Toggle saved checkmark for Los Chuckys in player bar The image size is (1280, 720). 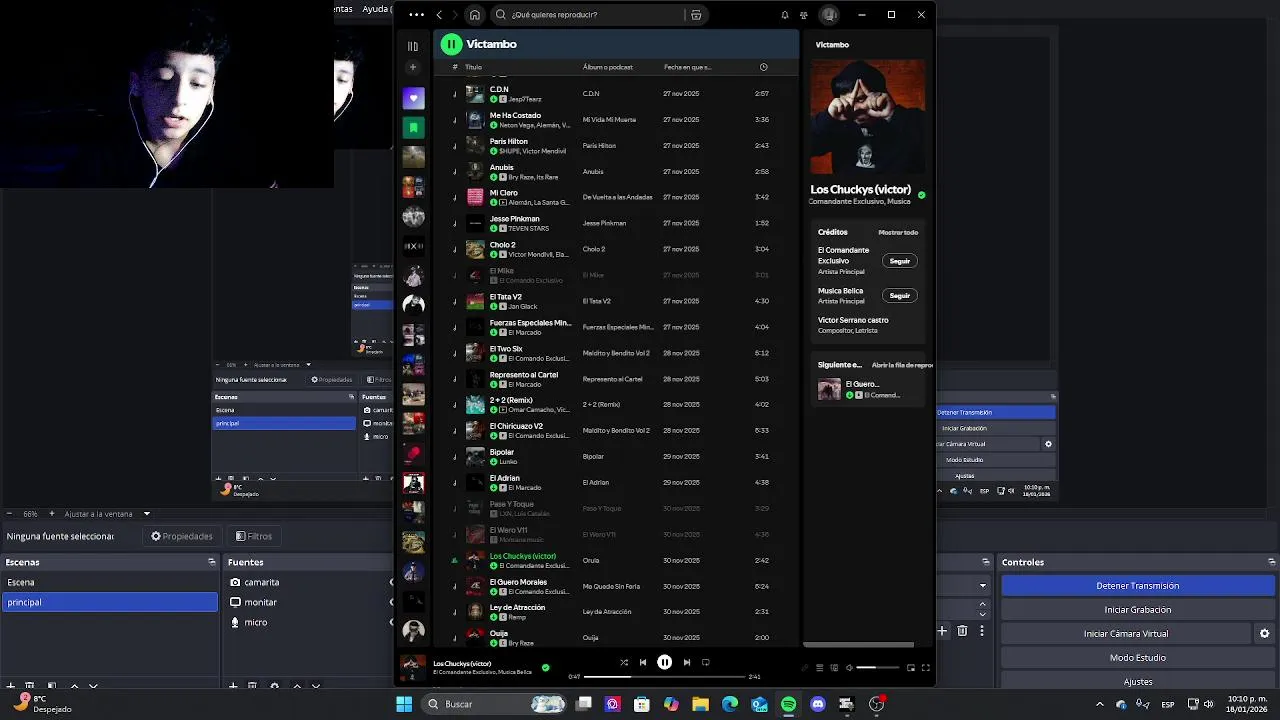pyautogui.click(x=545, y=667)
